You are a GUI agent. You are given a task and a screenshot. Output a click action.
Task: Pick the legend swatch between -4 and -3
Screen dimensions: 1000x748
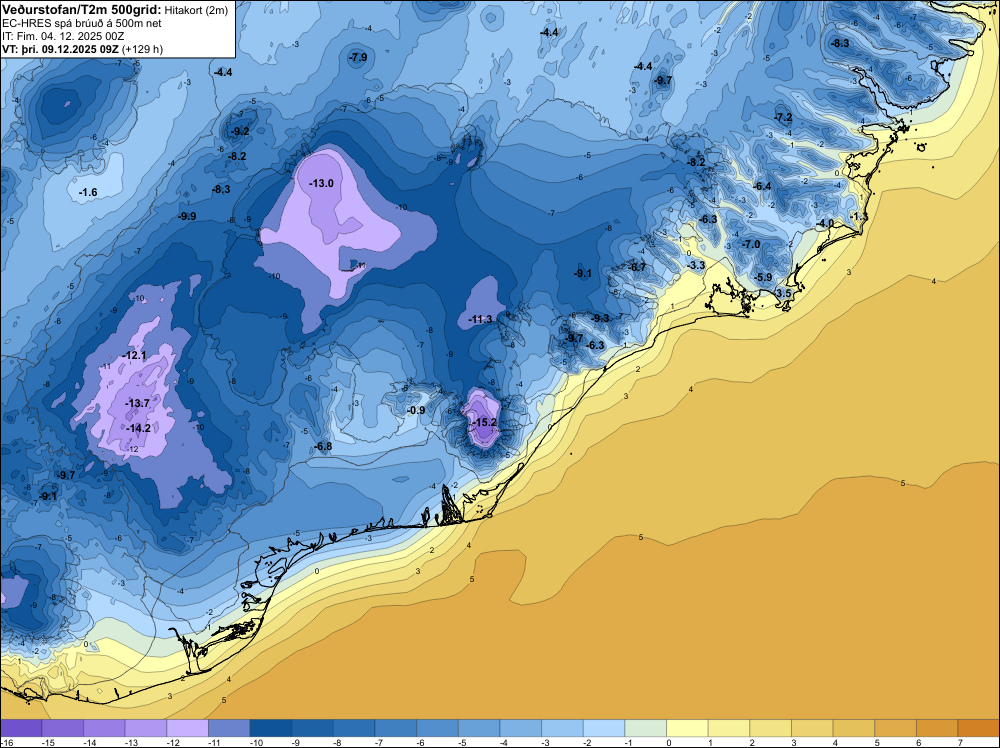pos(521,728)
